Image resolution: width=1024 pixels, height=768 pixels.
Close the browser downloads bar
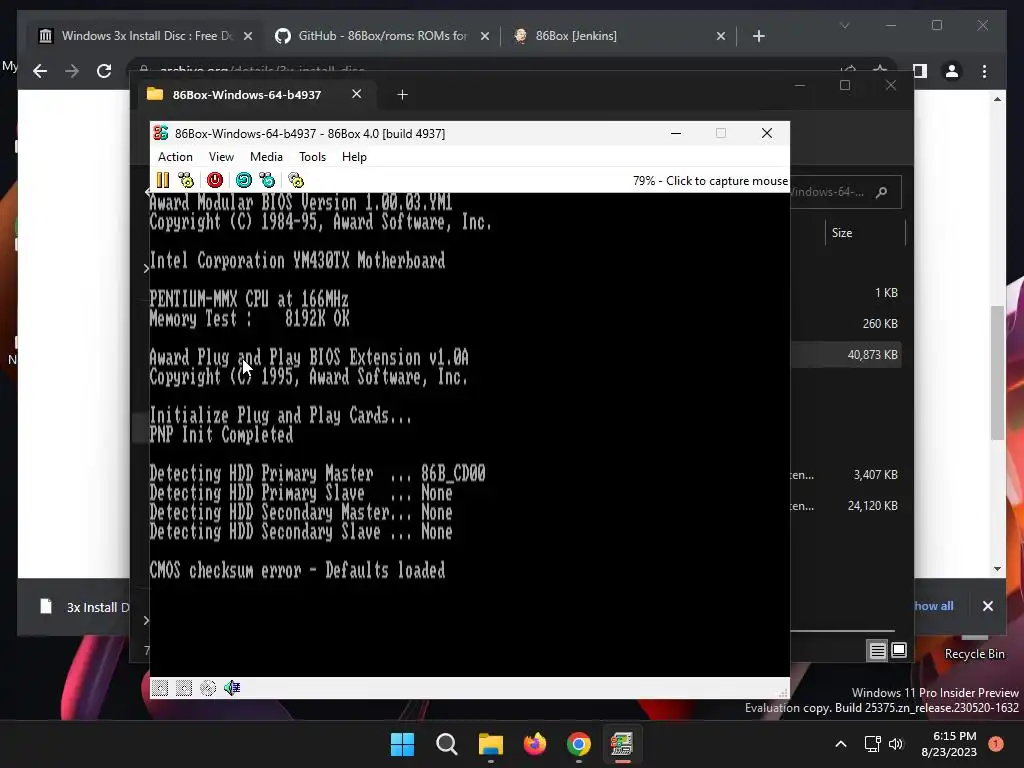pyautogui.click(x=988, y=606)
